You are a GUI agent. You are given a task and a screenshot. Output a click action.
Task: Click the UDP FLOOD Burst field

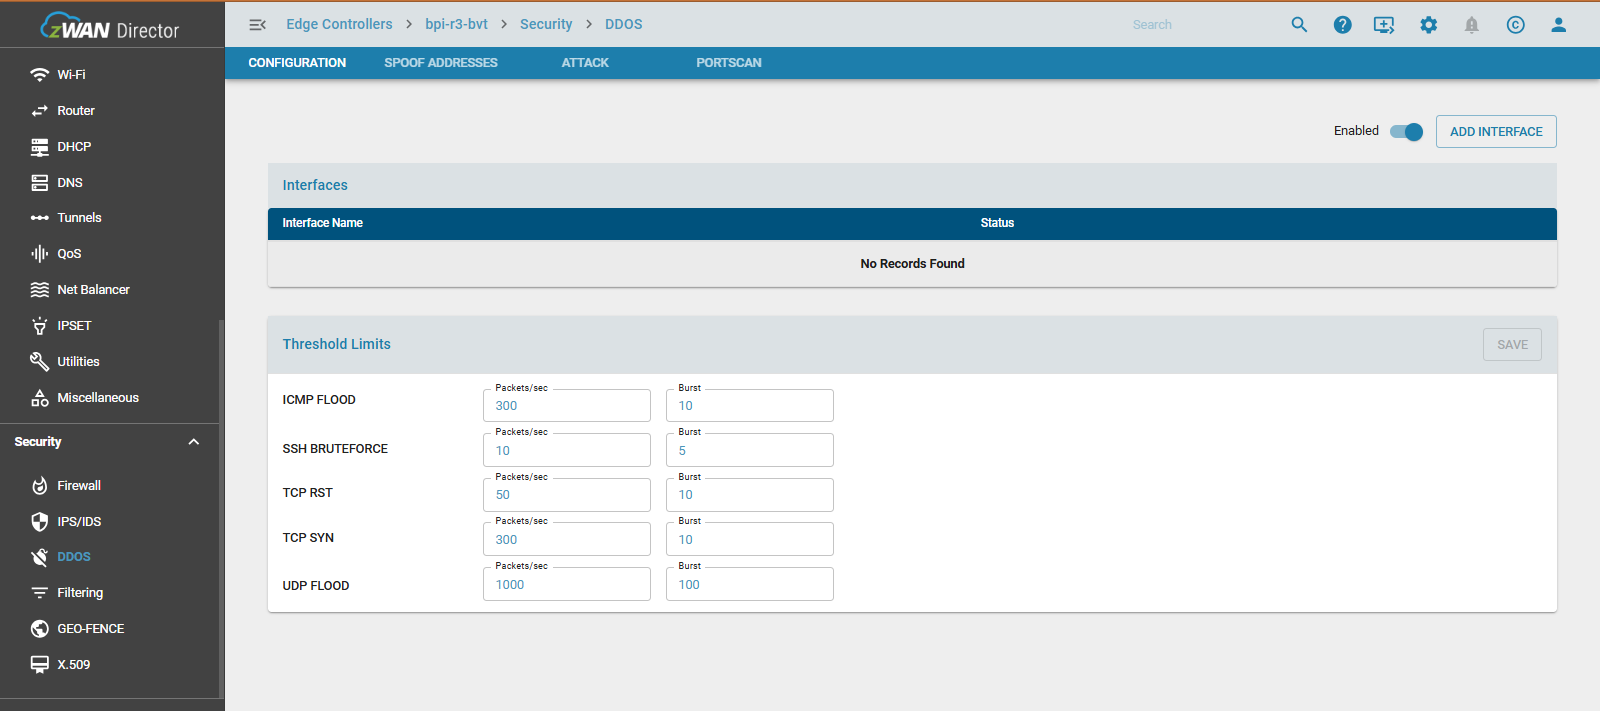(749, 585)
